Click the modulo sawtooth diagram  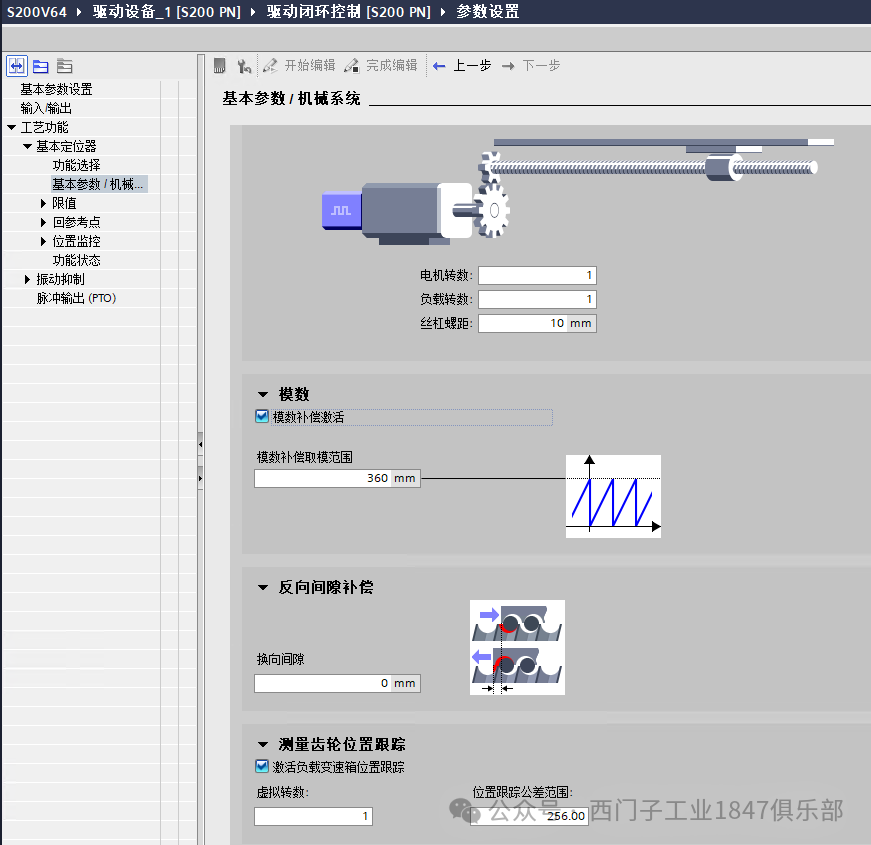[x=613, y=496]
